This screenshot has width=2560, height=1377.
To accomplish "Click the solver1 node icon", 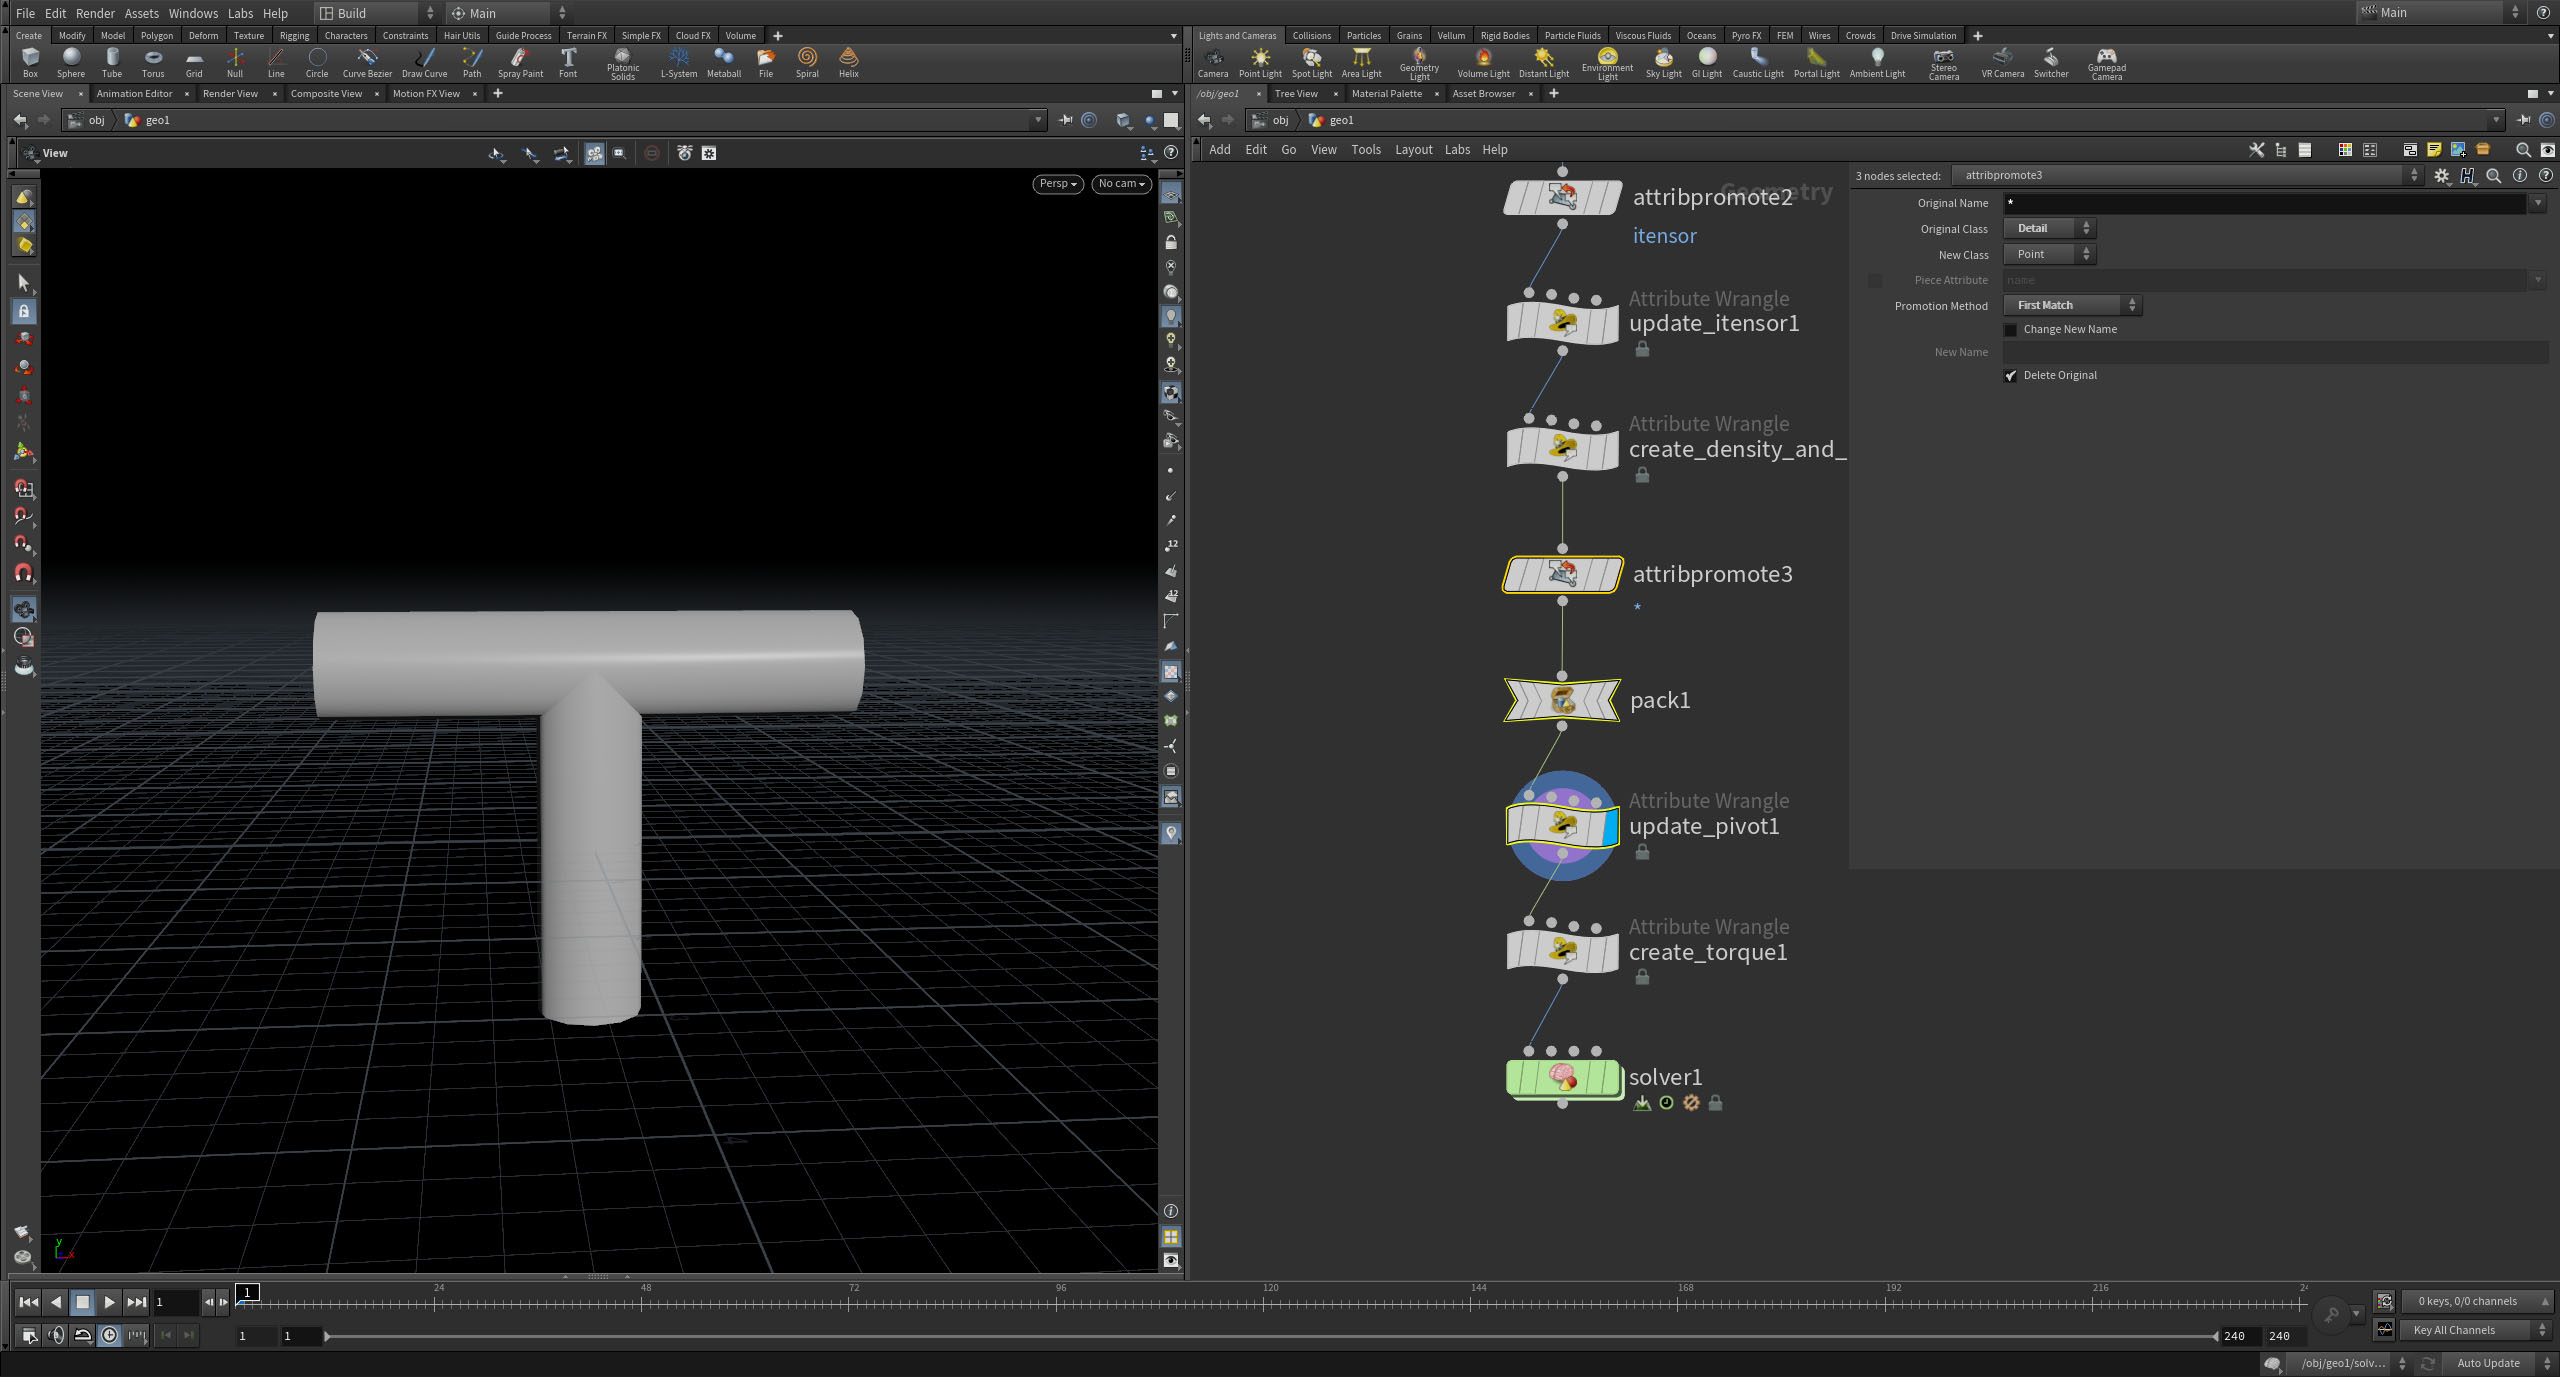I will tap(1562, 1077).
